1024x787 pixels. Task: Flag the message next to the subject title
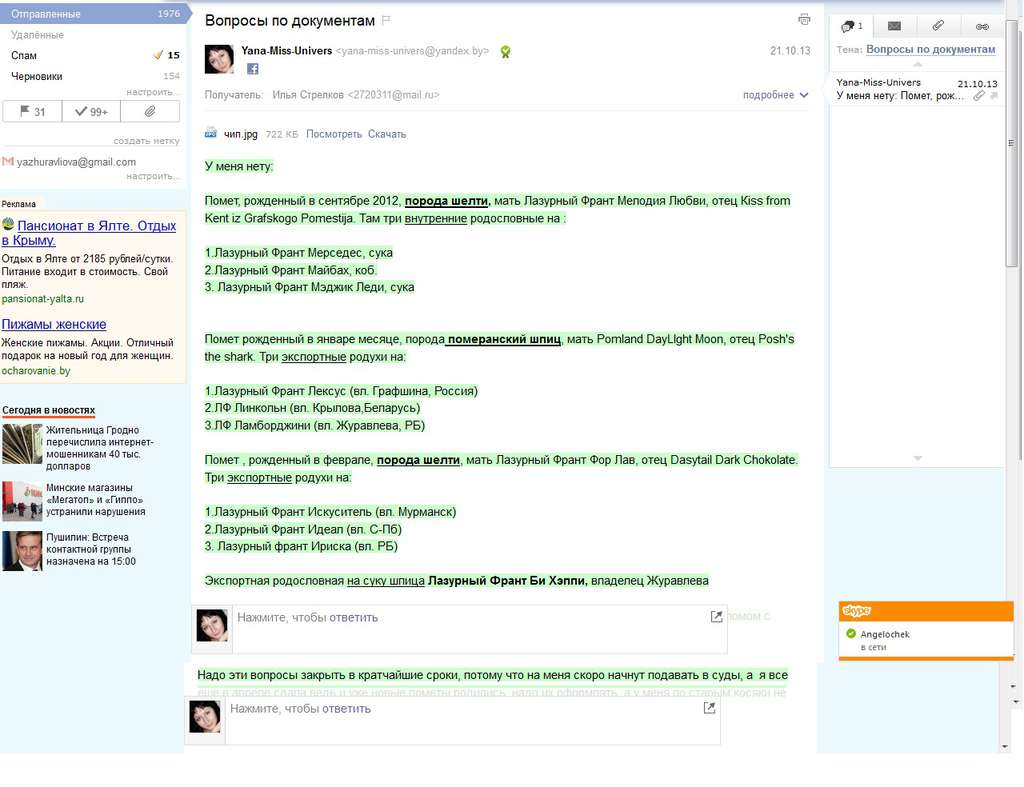(386, 20)
